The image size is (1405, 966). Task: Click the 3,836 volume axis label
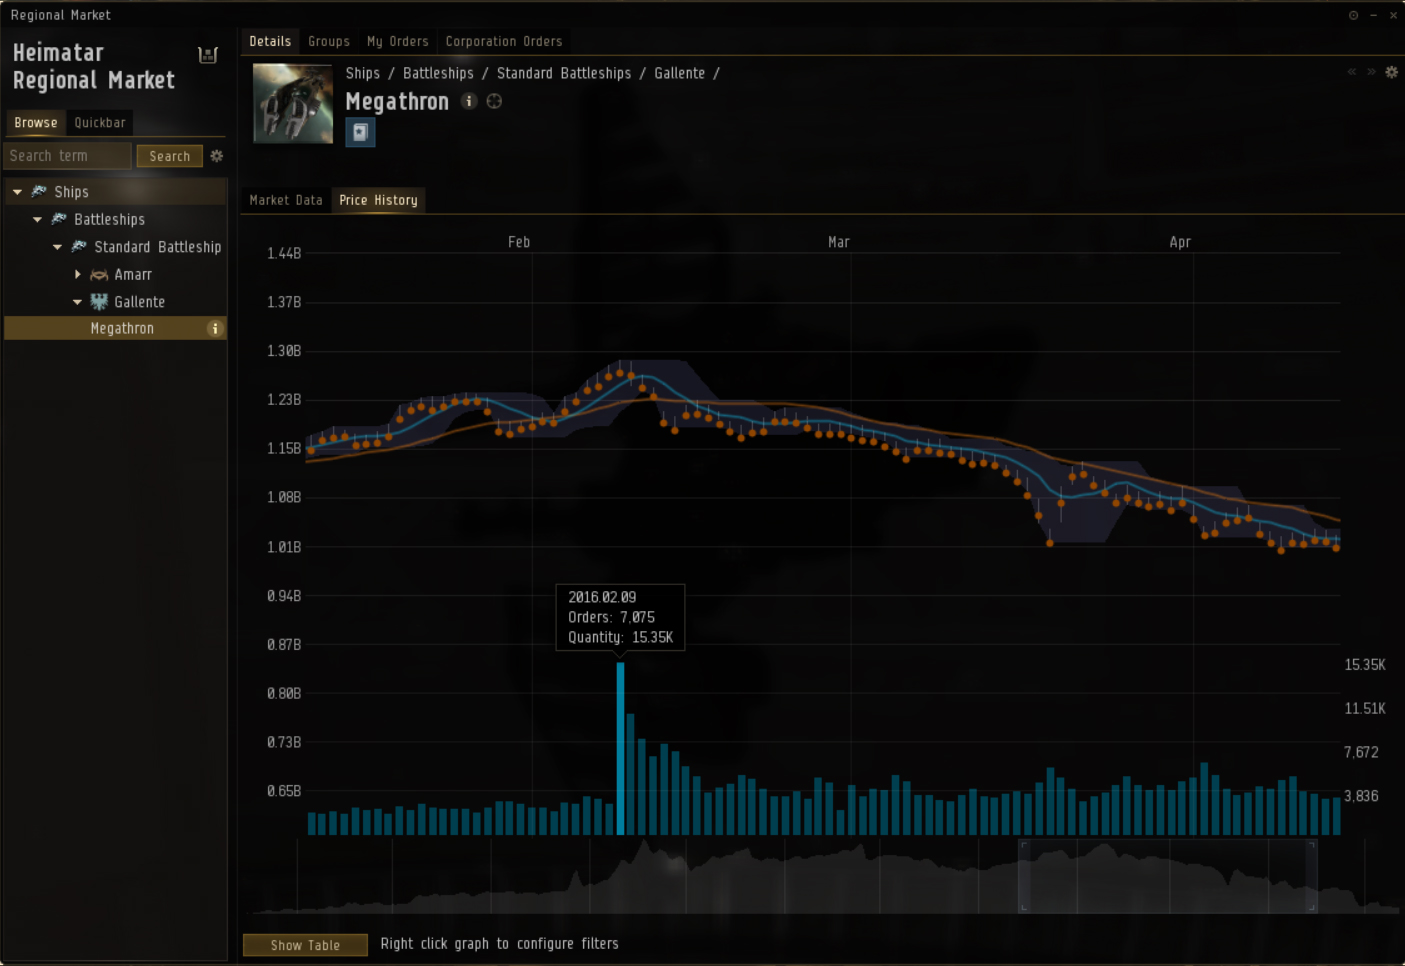coord(1361,796)
